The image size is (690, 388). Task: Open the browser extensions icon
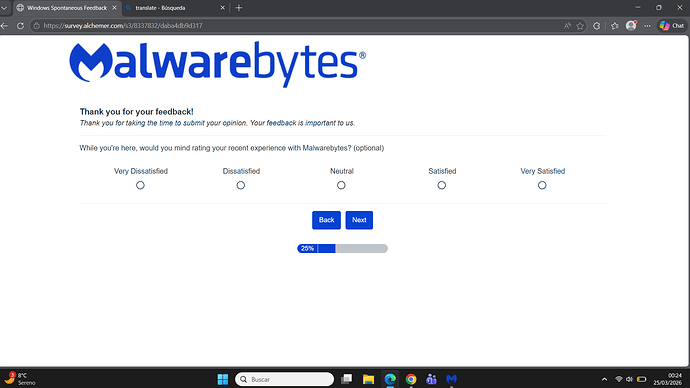tap(596, 26)
